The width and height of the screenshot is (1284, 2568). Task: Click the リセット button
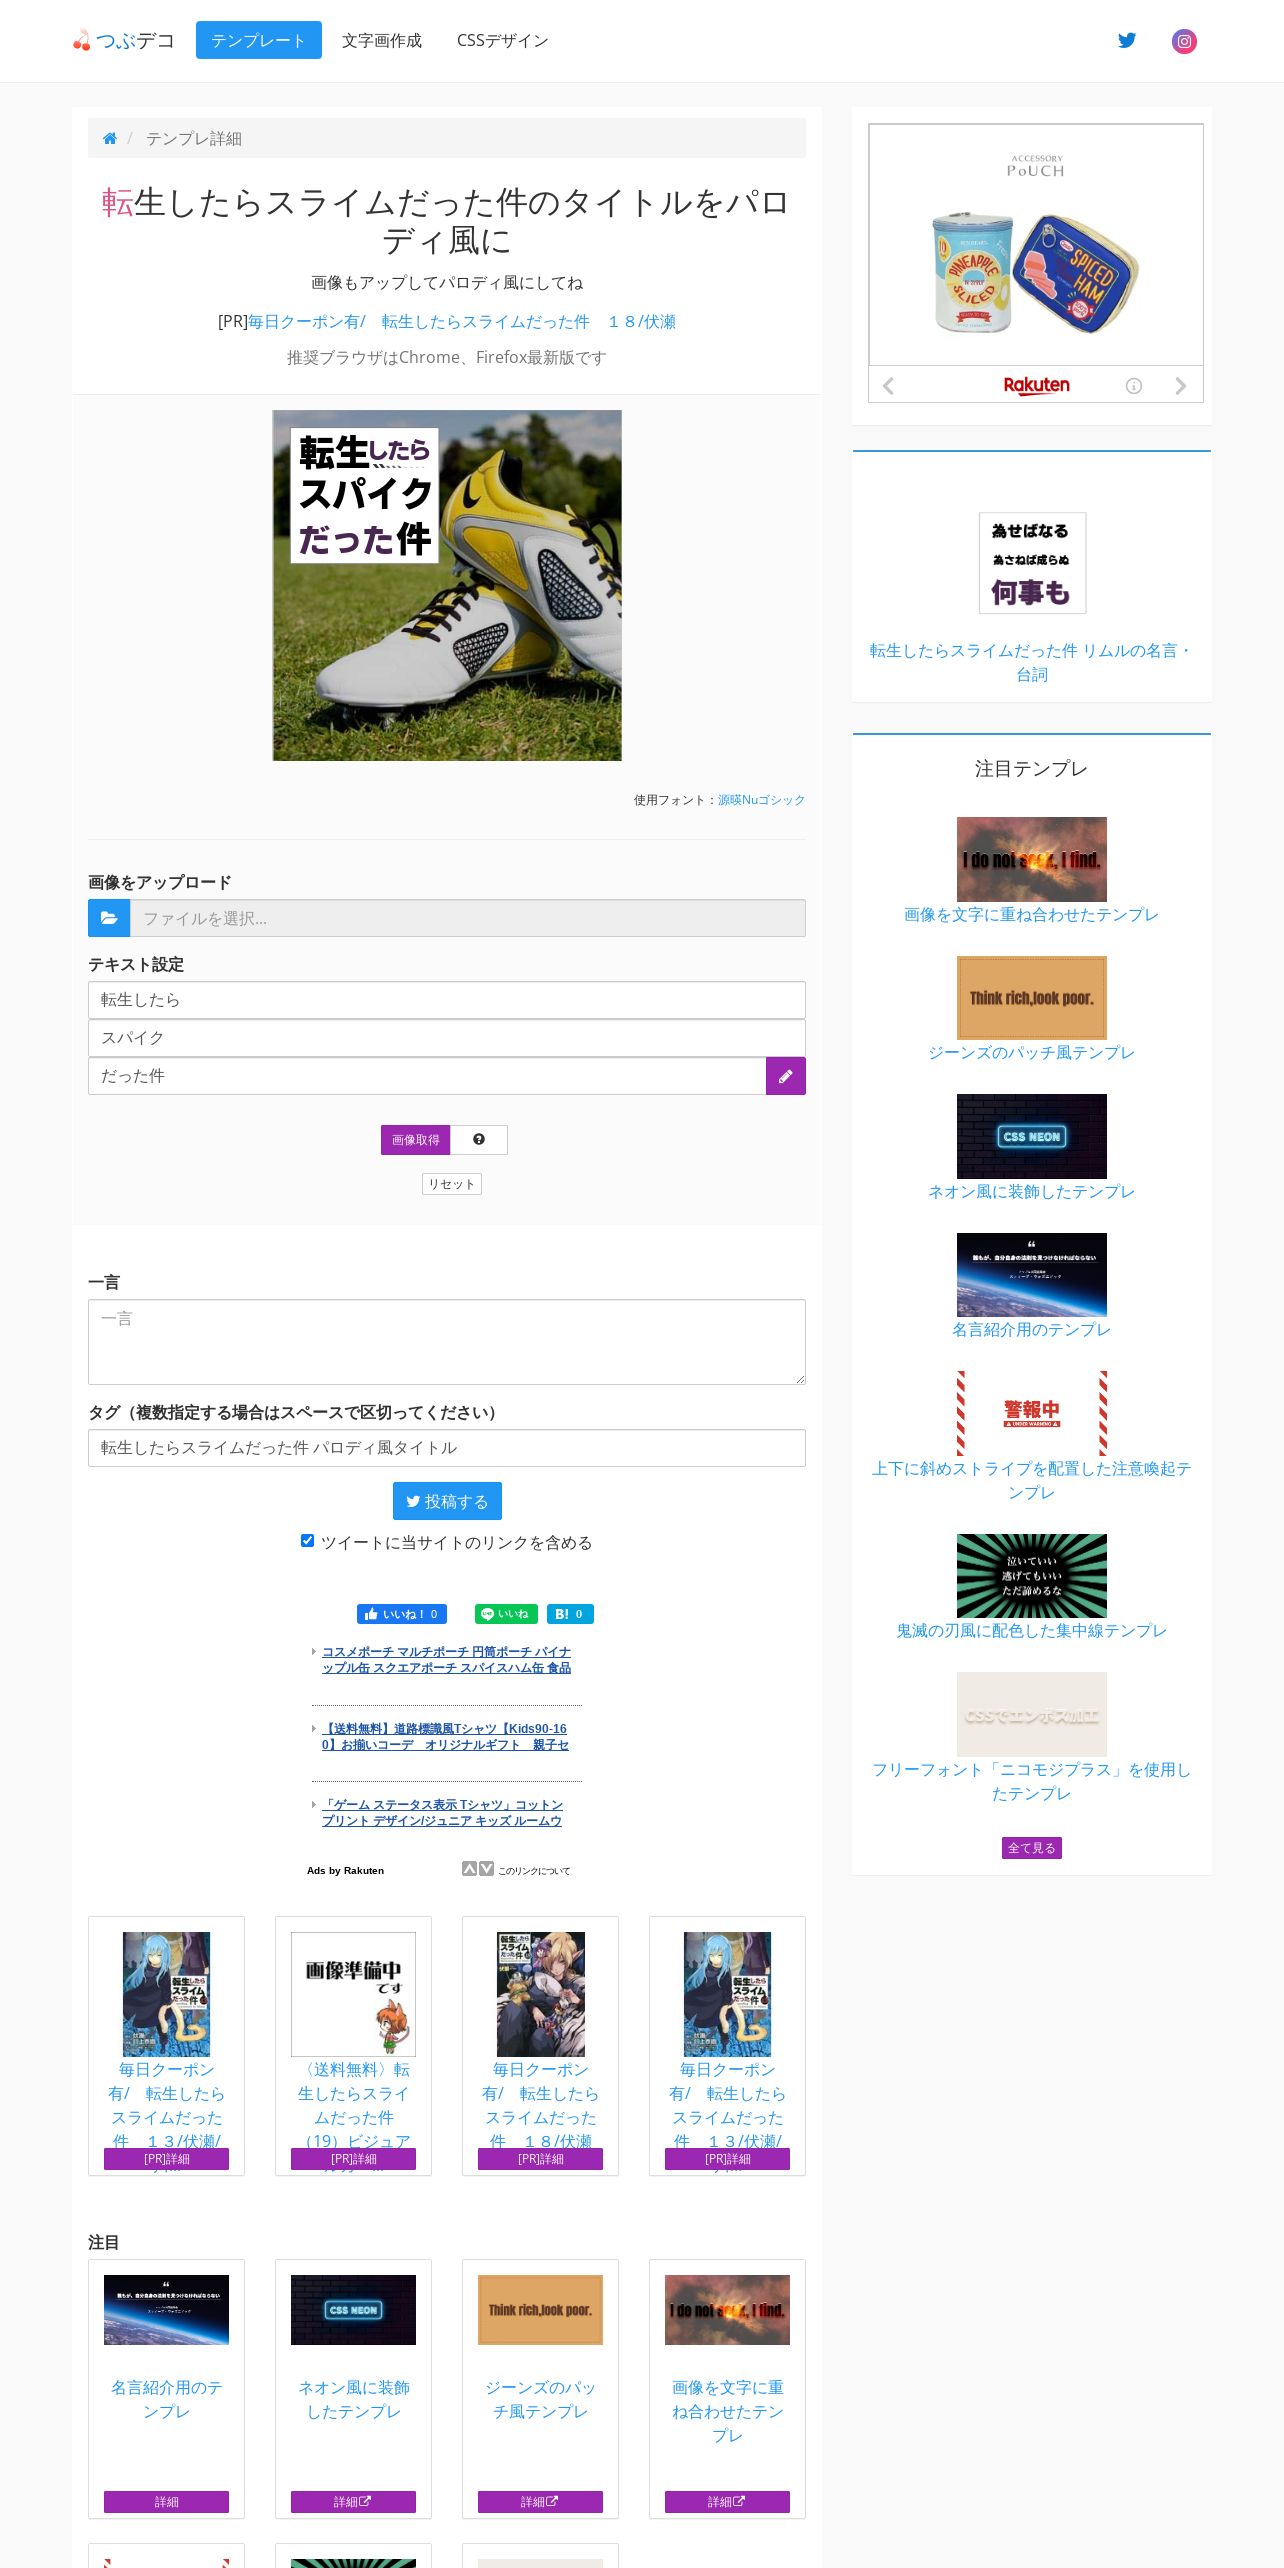point(452,1184)
